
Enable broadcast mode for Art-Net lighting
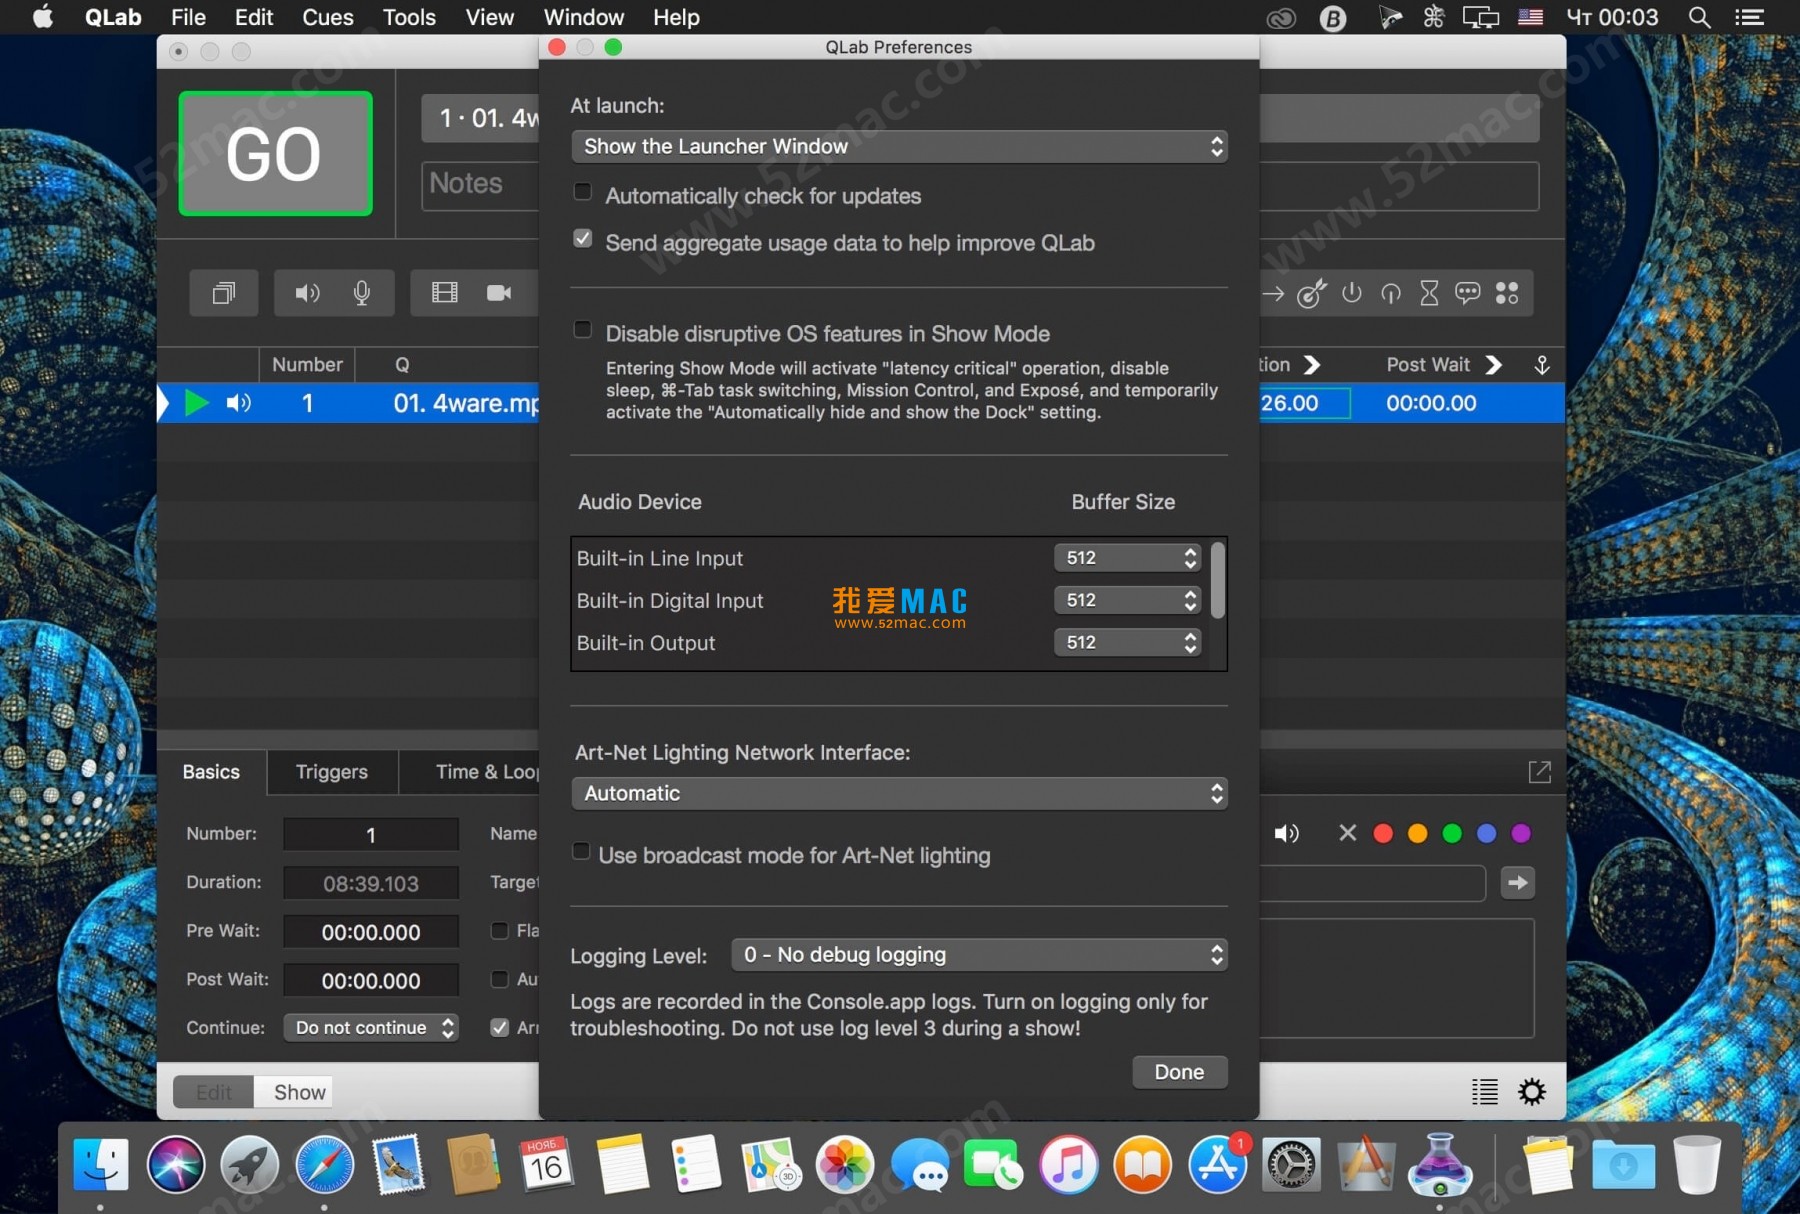click(x=581, y=852)
